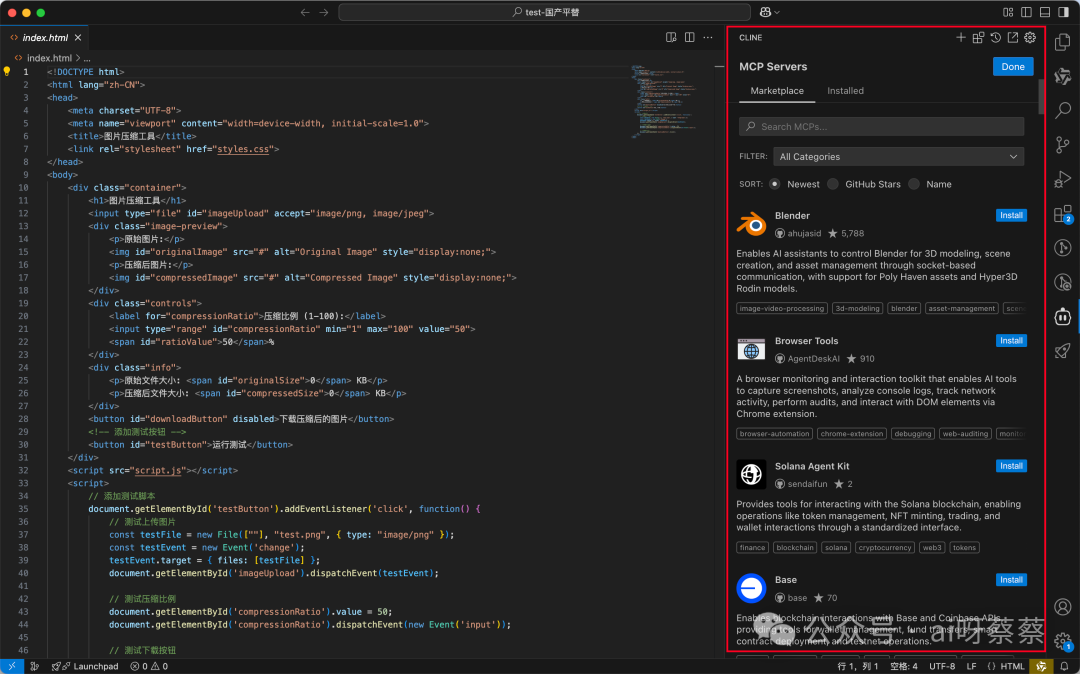Open the Cline robot icon in activity bar
The height and width of the screenshot is (674, 1080).
click(x=1063, y=317)
